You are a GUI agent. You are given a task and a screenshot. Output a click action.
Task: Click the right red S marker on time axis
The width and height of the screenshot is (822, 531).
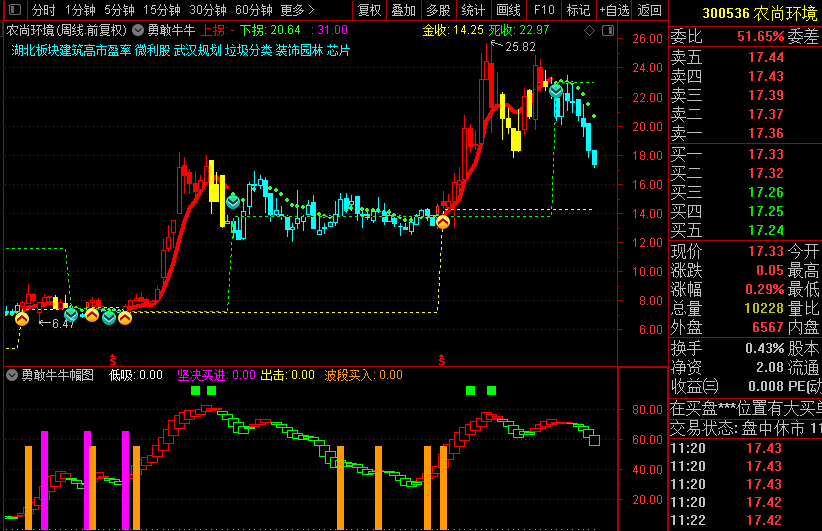pyautogui.click(x=441, y=357)
